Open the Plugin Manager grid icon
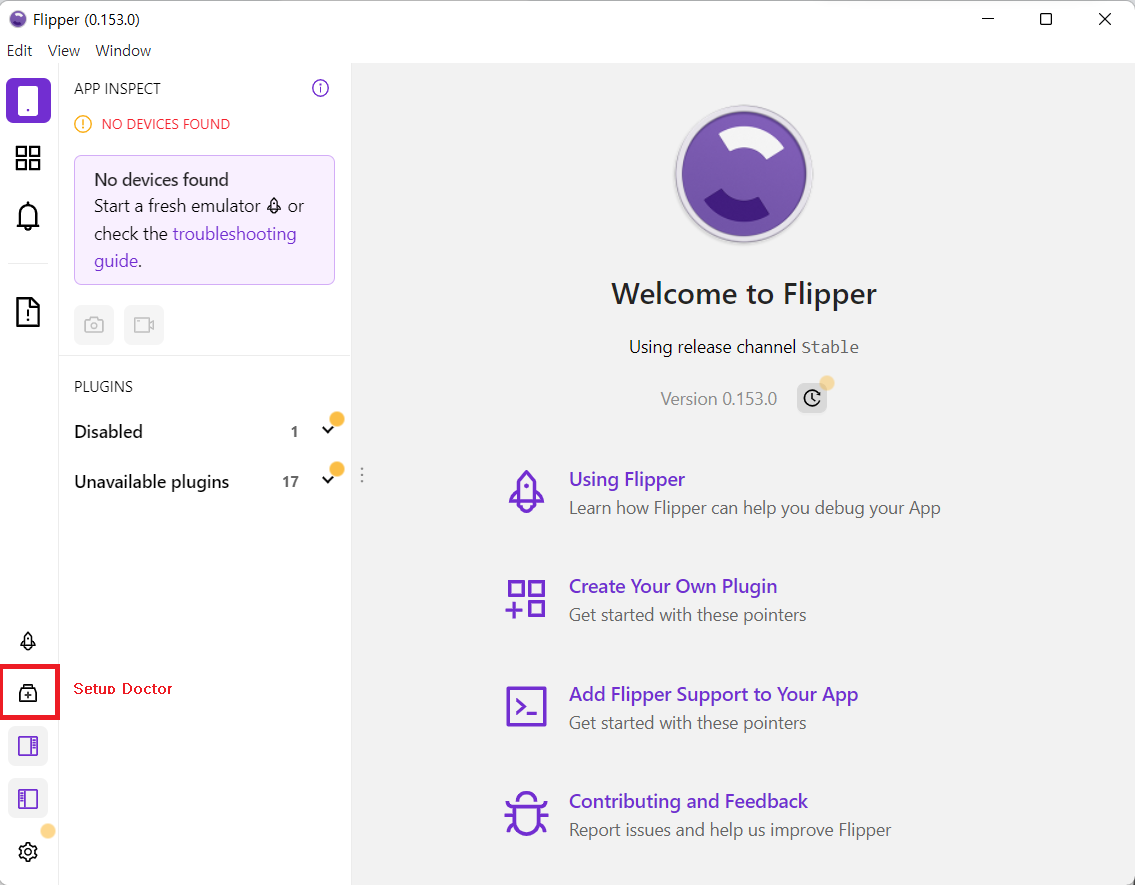 coord(28,158)
